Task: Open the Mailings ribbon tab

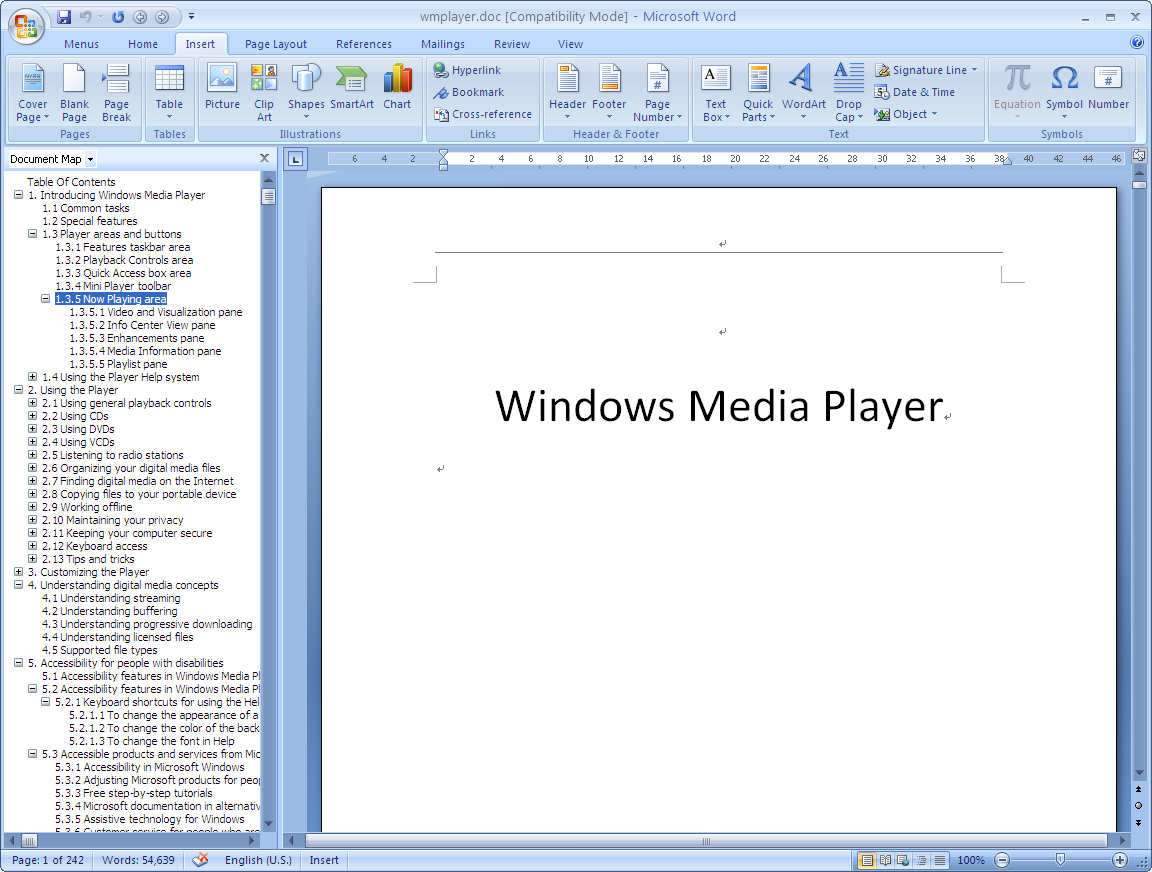Action: pos(442,44)
